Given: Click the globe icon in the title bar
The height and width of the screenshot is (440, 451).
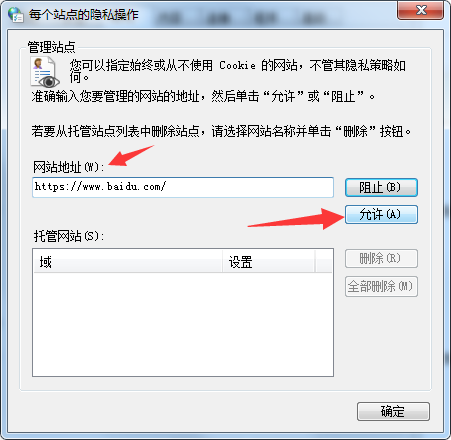Looking at the screenshot, I should [15, 15].
